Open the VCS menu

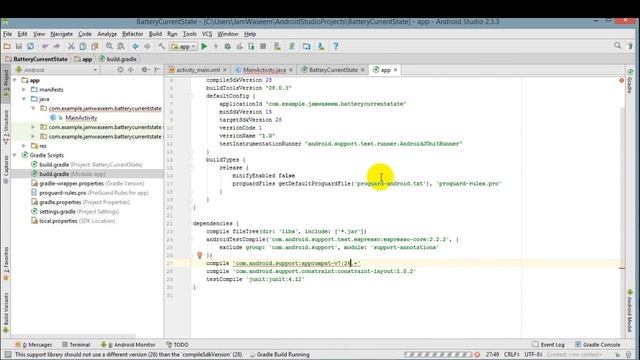(x=207, y=34)
